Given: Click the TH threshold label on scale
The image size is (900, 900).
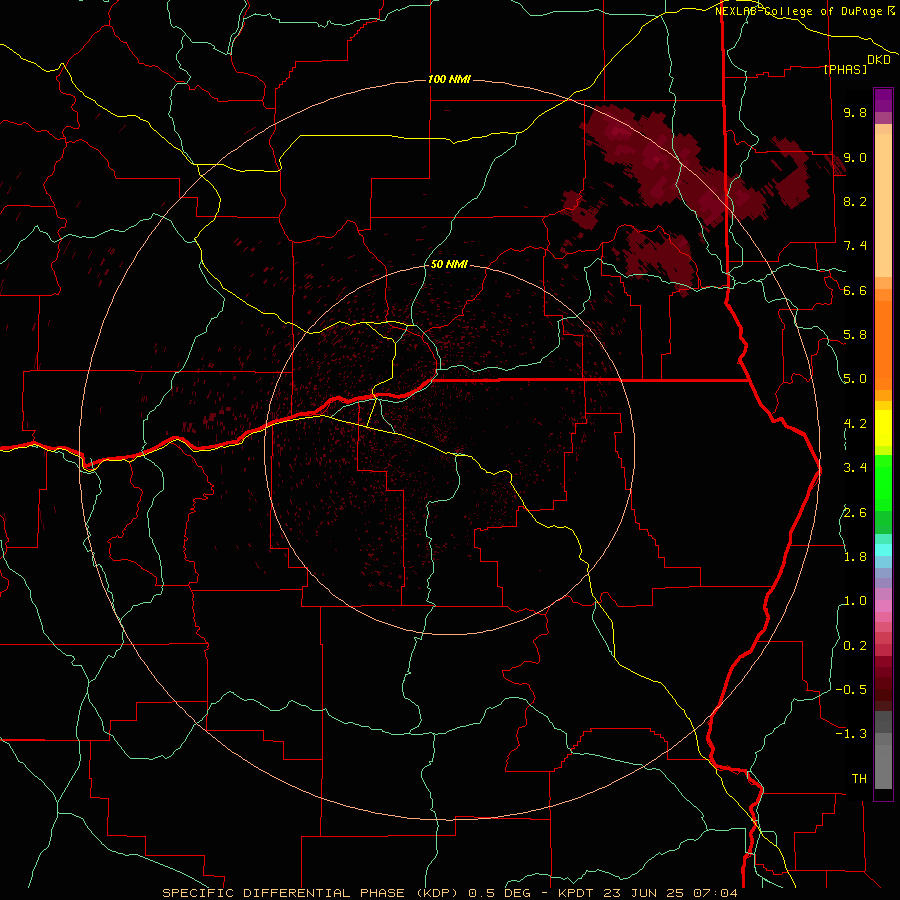Looking at the screenshot, I should [x=859, y=779].
